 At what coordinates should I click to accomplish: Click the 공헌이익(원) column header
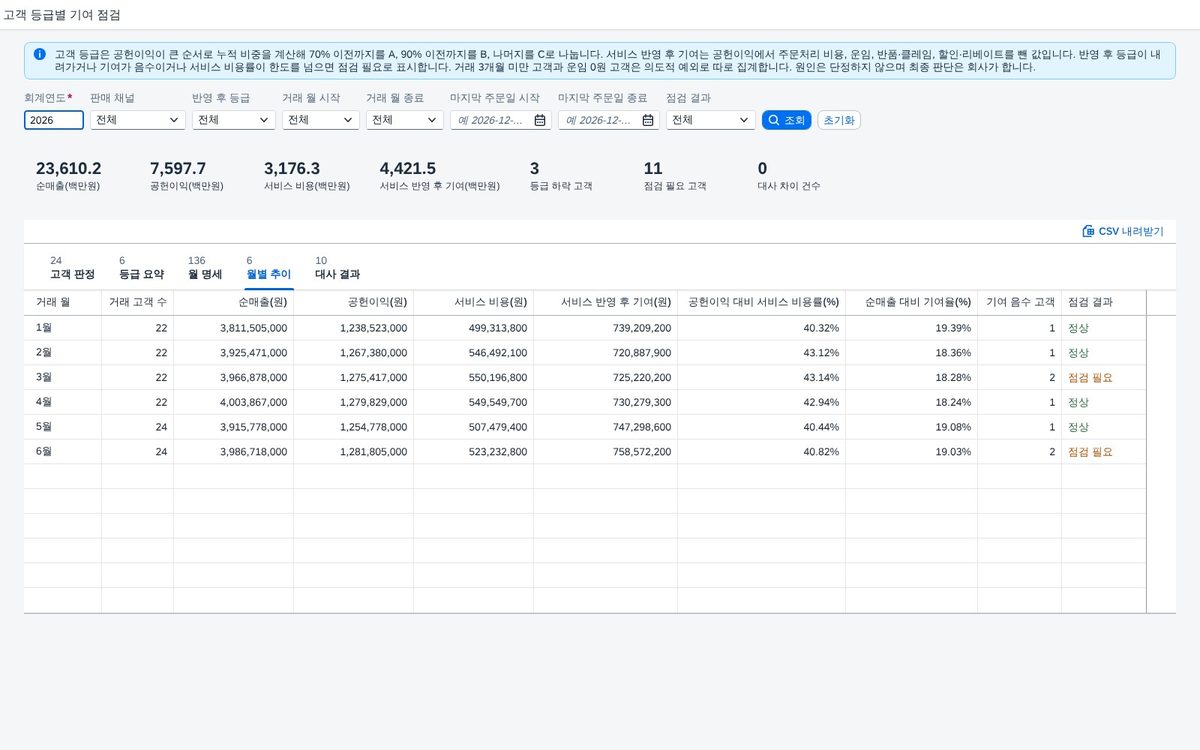click(x=354, y=302)
